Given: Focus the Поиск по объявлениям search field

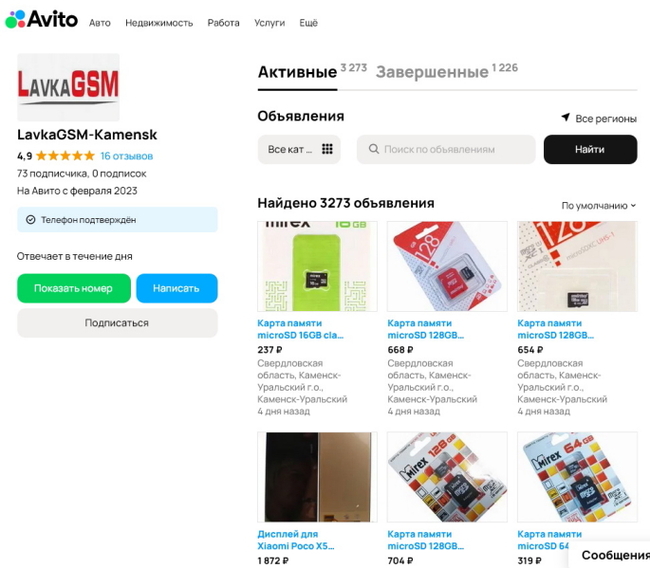Looking at the screenshot, I should [446, 149].
